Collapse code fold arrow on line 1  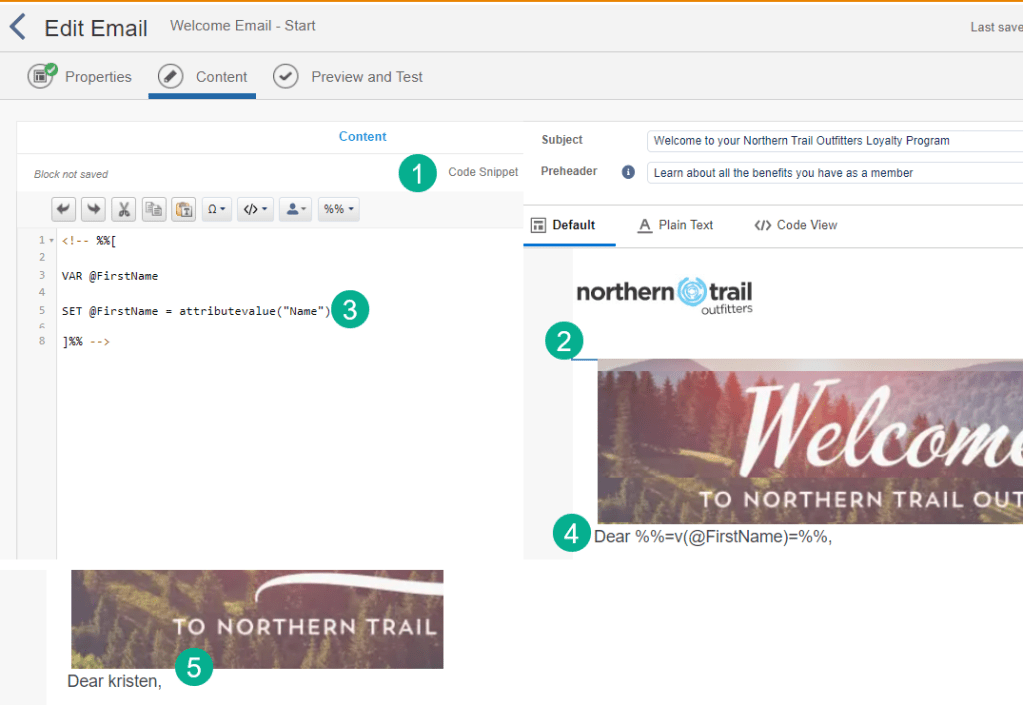click(51, 241)
